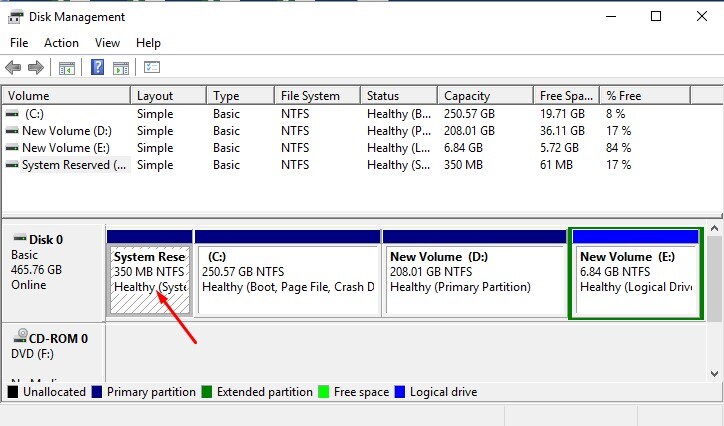Click the Healthy (L... status cell
The width and height of the screenshot is (724, 426).
point(399,148)
